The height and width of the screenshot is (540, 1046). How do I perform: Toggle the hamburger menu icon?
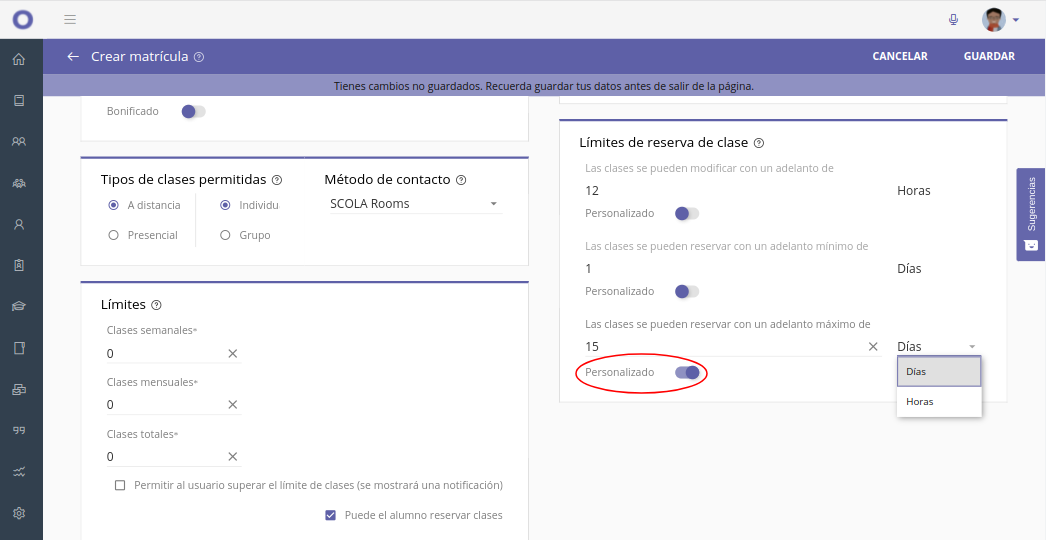[x=70, y=20]
